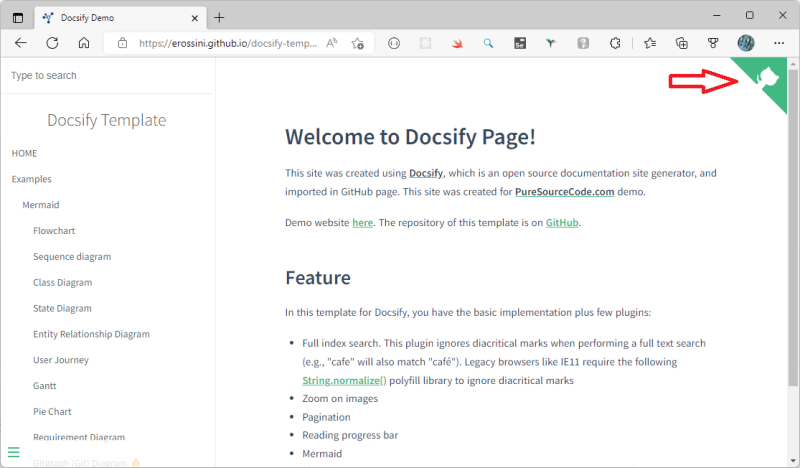Add page to favorites star icon

358,43
